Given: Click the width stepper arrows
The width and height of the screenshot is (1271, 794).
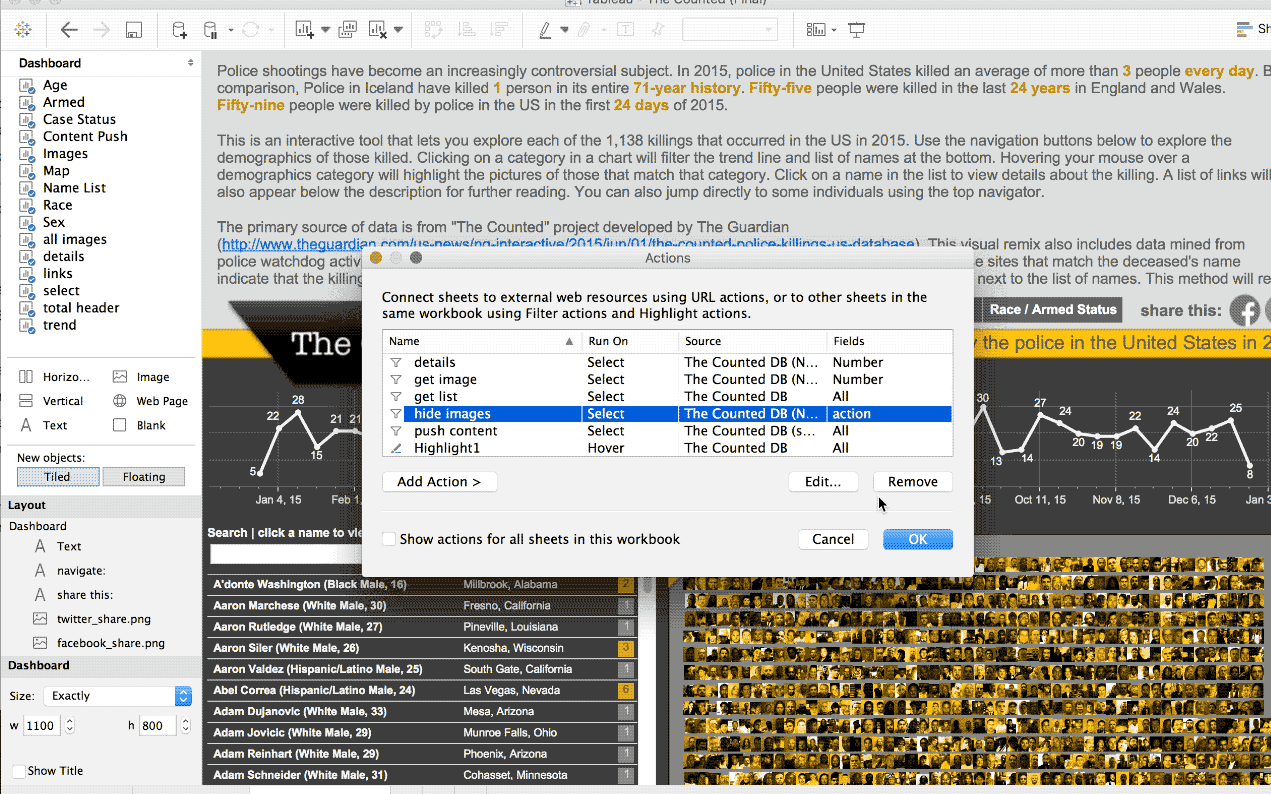Looking at the screenshot, I should 69,726.
